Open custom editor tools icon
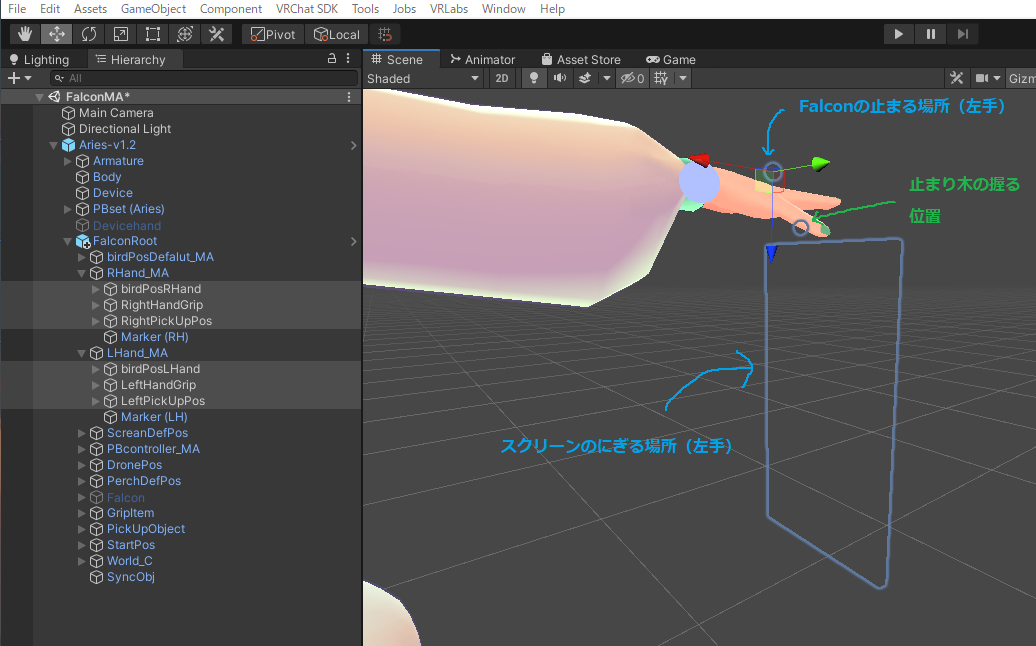 217,34
